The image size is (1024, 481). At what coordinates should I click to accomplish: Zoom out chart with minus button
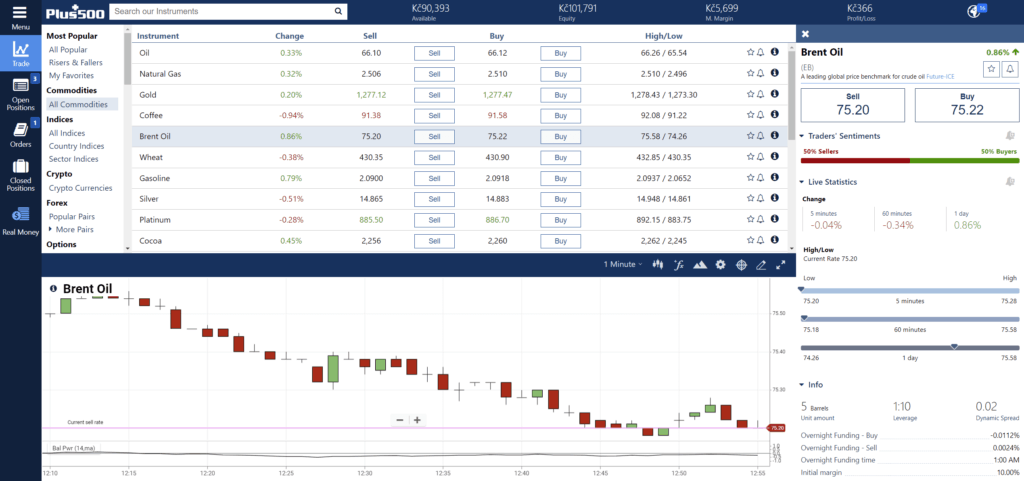click(400, 420)
